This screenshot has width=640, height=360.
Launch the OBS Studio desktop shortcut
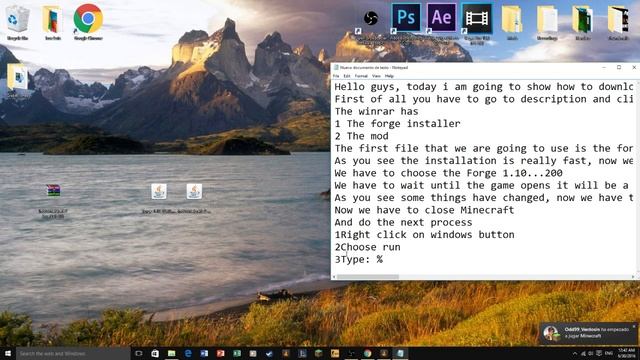[x=371, y=18]
